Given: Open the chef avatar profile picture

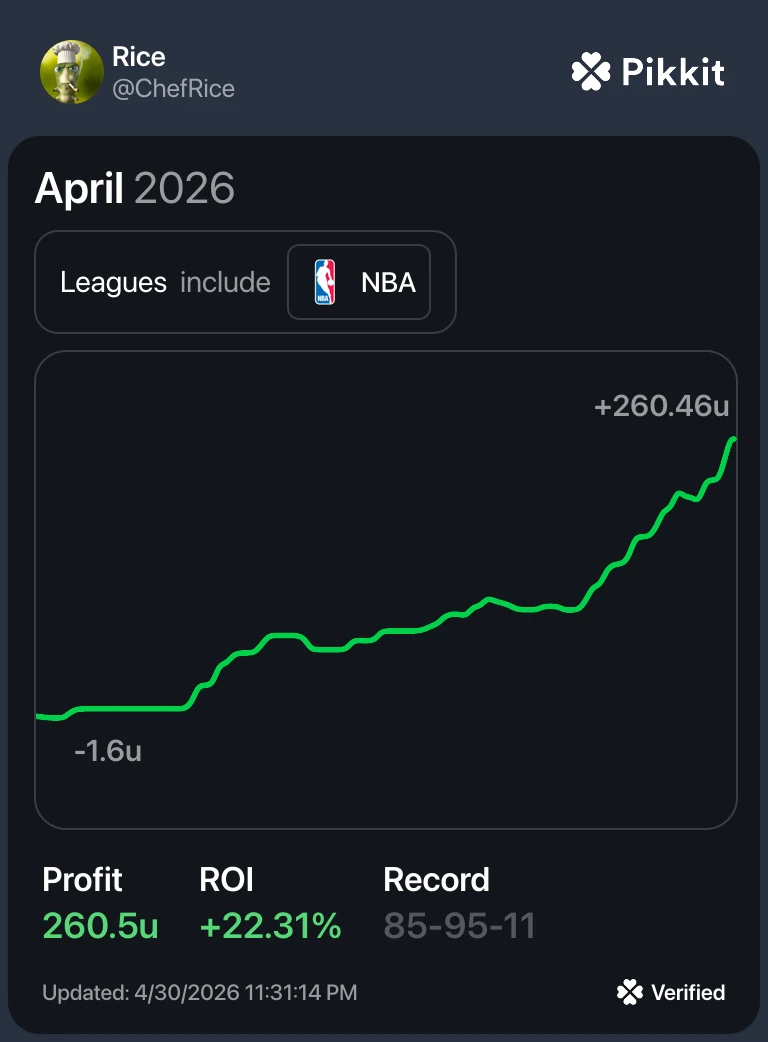Looking at the screenshot, I should 72,72.
